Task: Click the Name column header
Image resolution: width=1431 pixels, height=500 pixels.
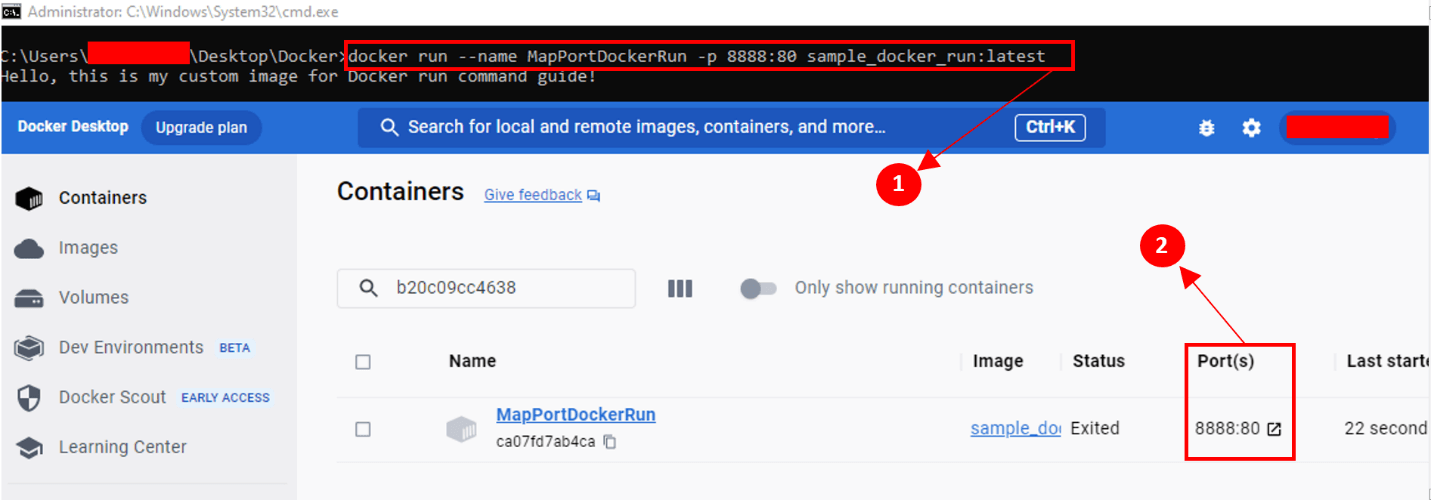Action: click(x=472, y=361)
